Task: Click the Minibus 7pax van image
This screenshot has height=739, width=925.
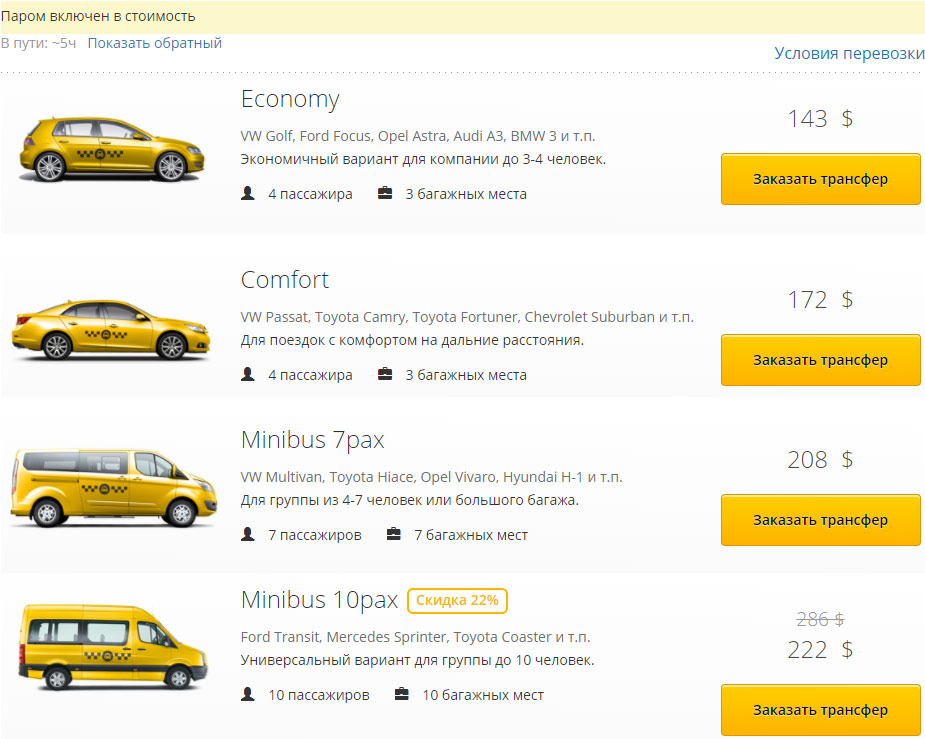Action: point(110,486)
